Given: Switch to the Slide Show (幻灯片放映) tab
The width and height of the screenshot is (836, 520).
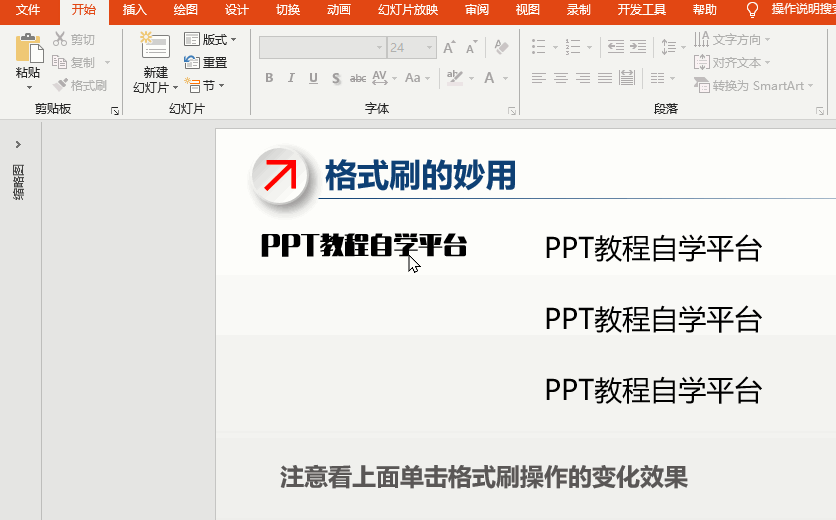Looking at the screenshot, I should 408,10.
